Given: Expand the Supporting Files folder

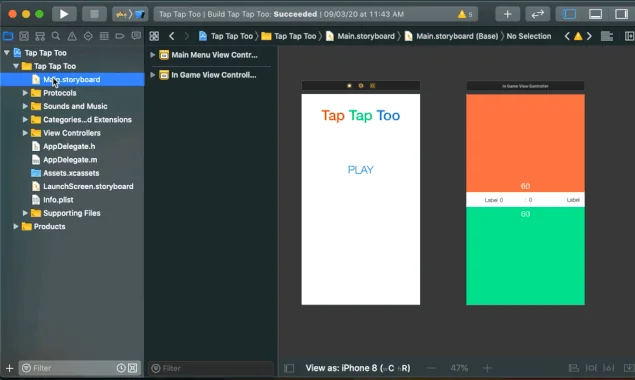Looking at the screenshot, I should pos(25,213).
